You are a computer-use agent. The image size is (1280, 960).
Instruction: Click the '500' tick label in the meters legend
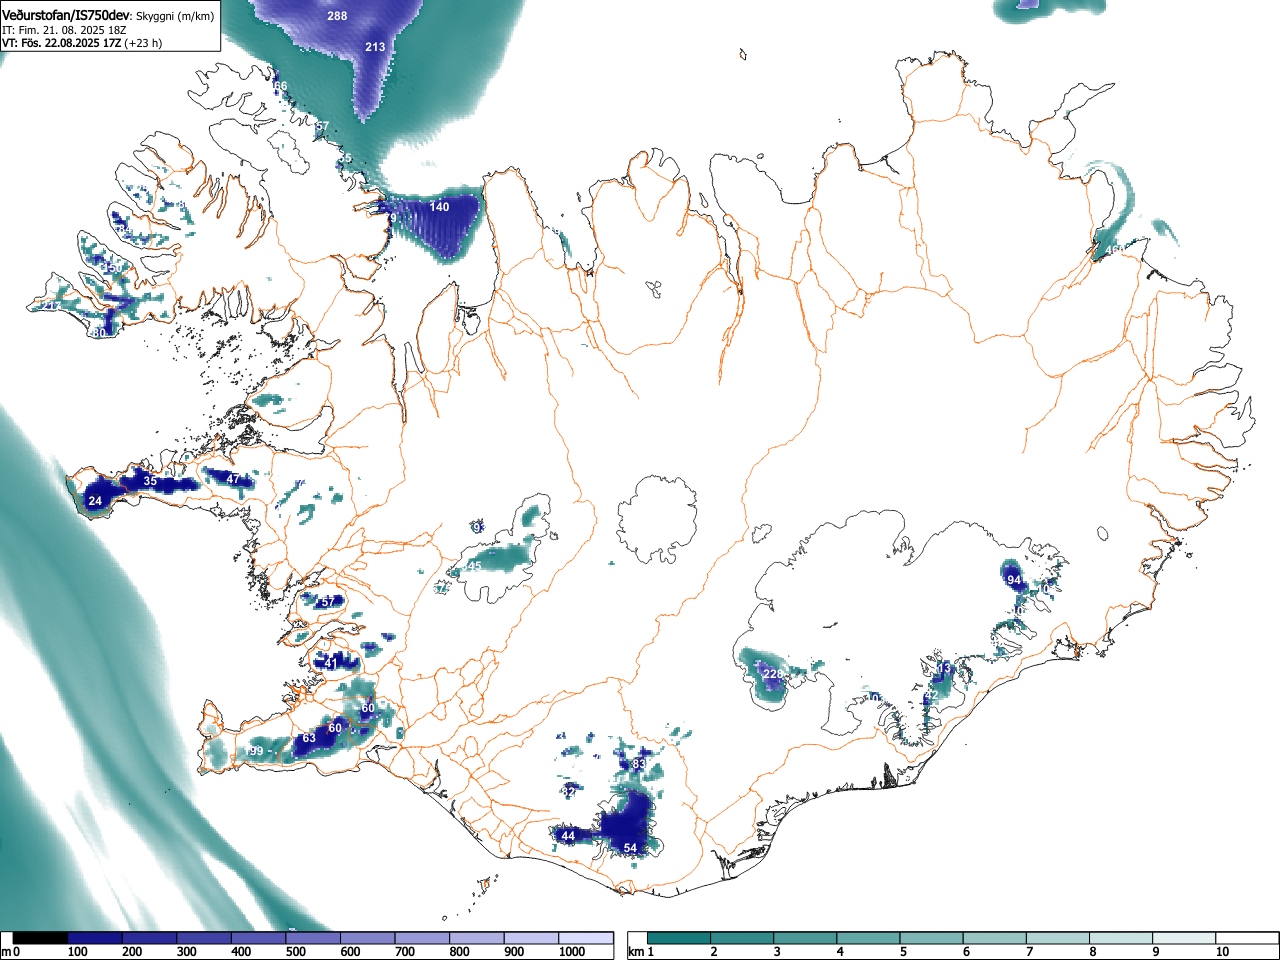coord(295,952)
